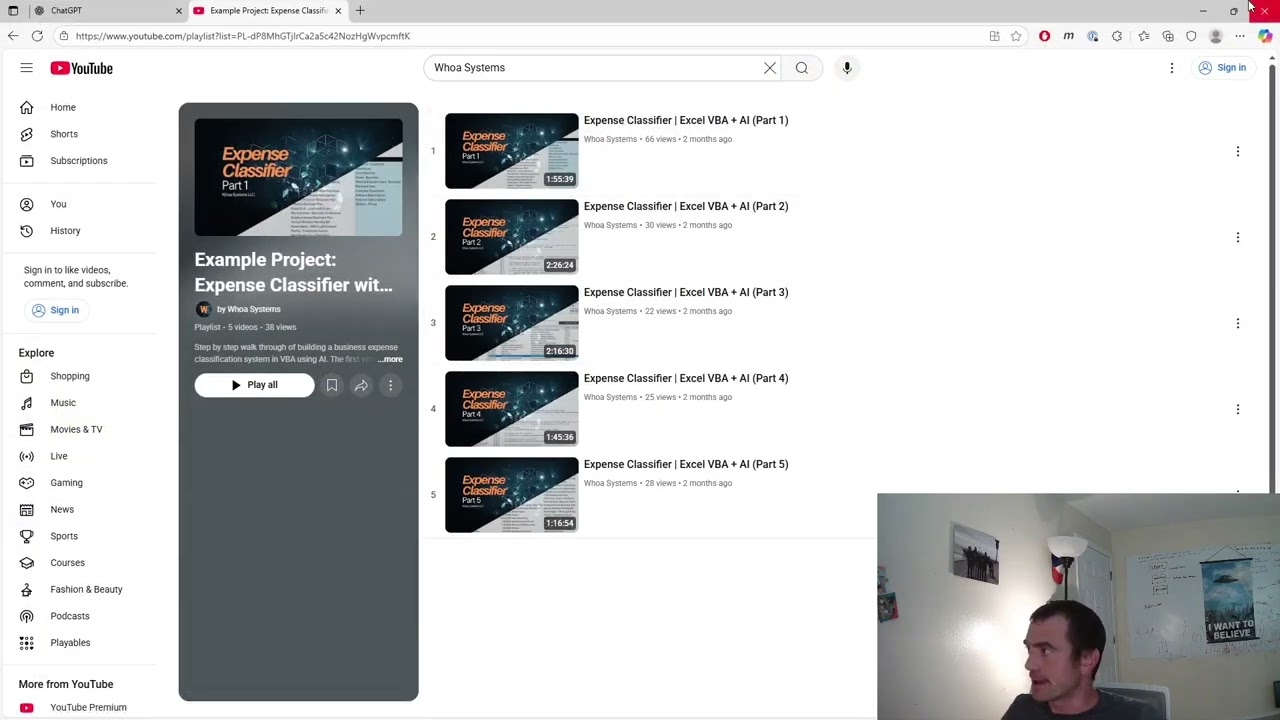Open Subscriptions in the sidebar

click(x=79, y=161)
